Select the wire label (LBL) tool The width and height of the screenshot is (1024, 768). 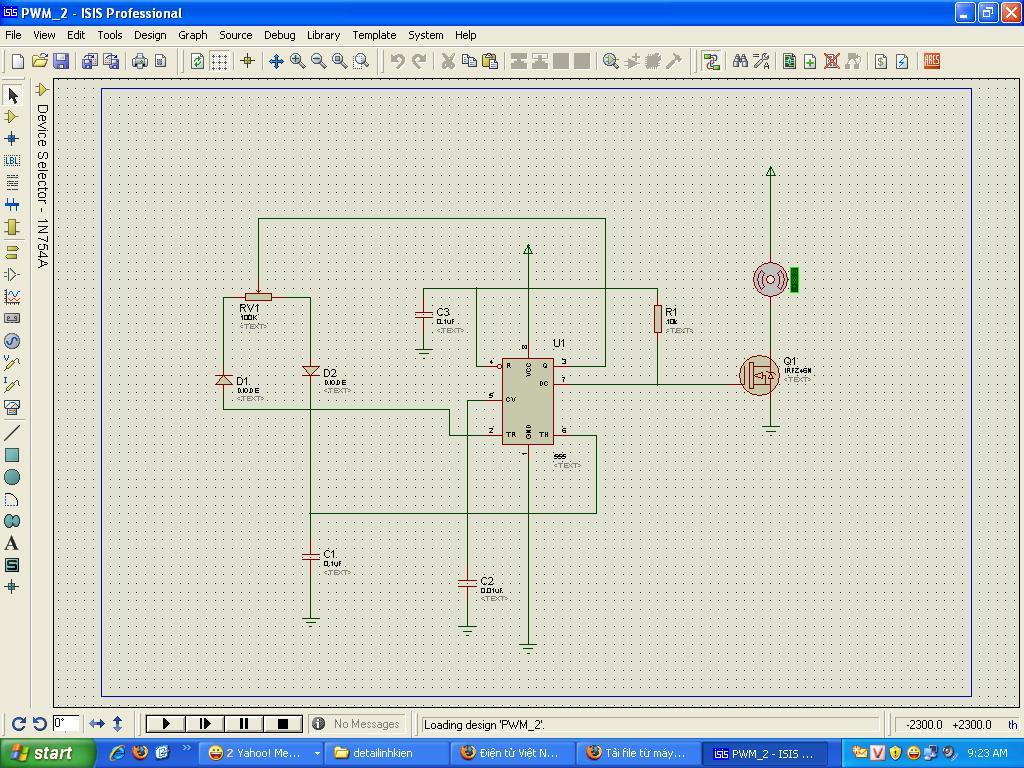click(12, 160)
